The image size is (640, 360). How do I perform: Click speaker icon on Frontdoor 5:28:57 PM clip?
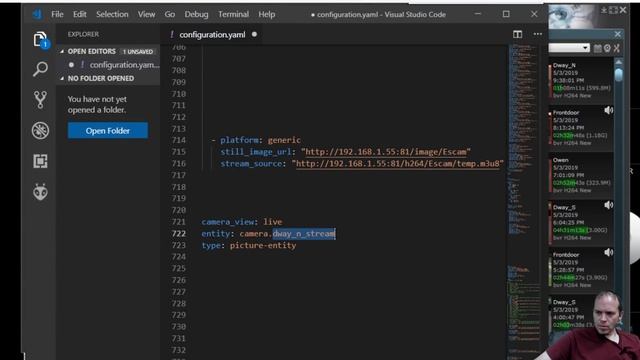tap(608, 252)
